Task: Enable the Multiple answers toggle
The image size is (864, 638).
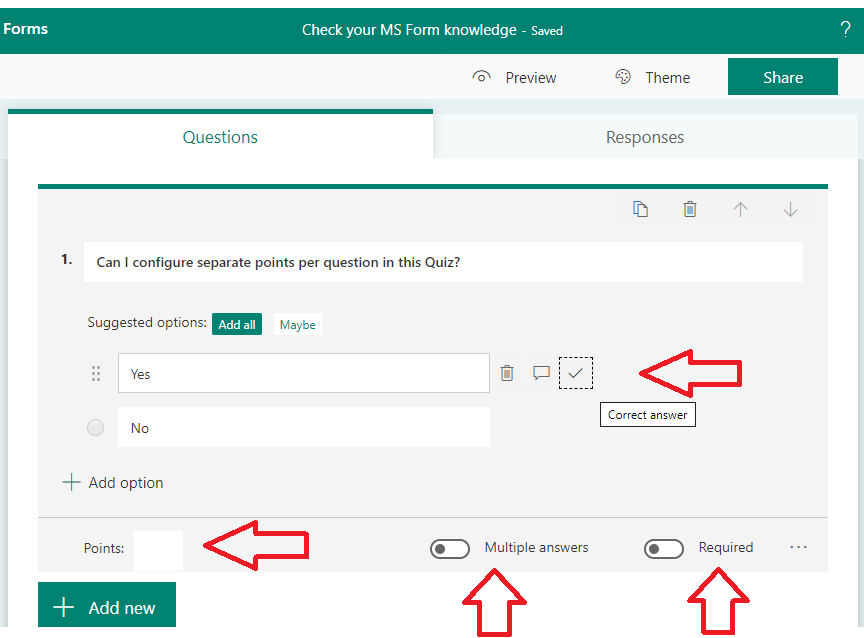Action: [449, 548]
